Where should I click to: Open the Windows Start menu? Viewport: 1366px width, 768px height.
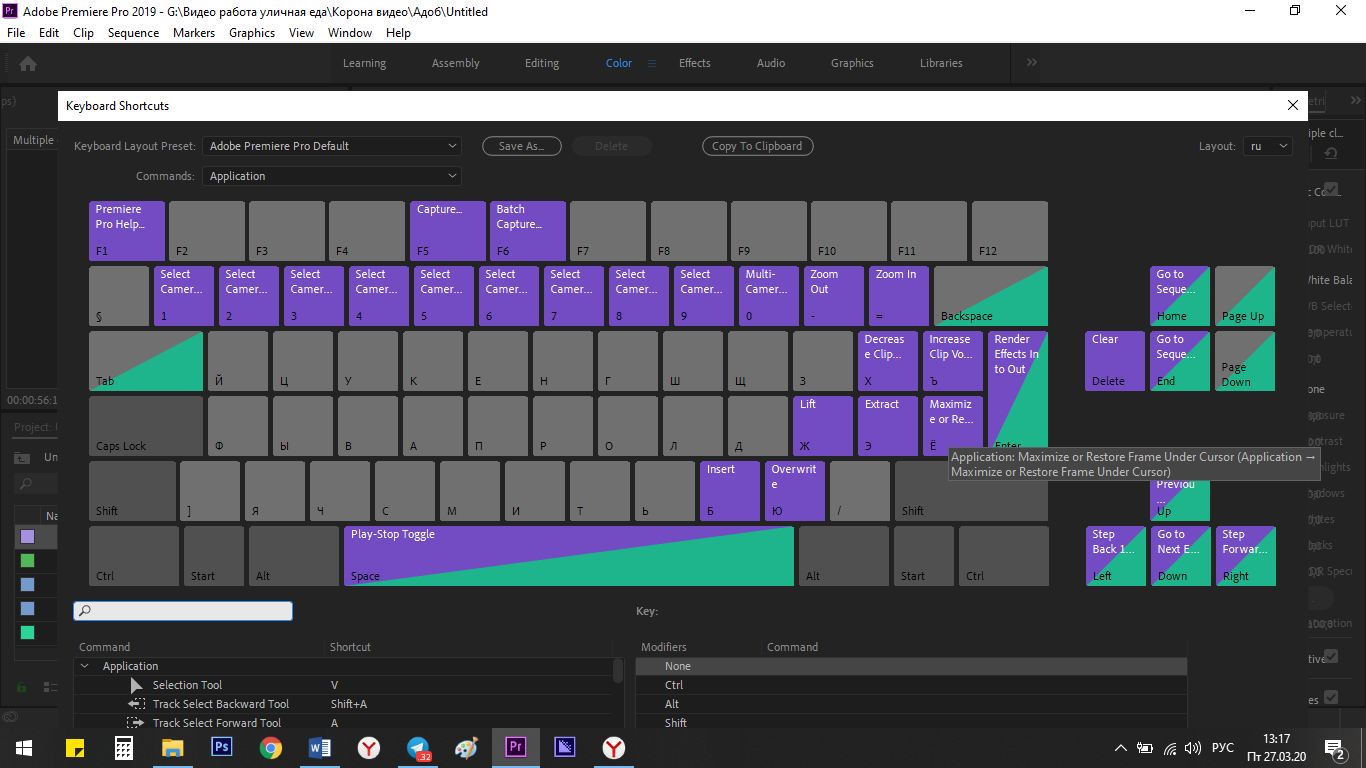point(24,747)
